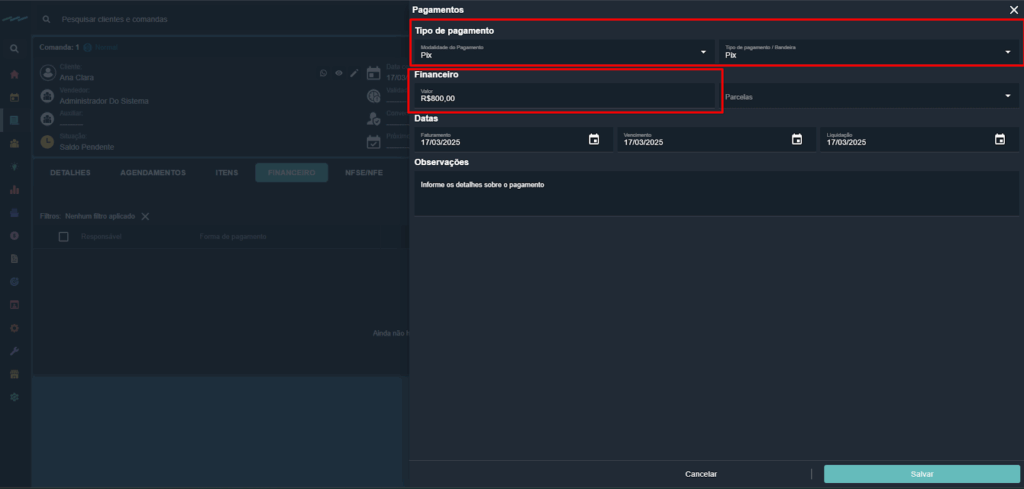This screenshot has height=489, width=1024.
Task: Open the Liquidação date calendar picker
Action: 999,139
